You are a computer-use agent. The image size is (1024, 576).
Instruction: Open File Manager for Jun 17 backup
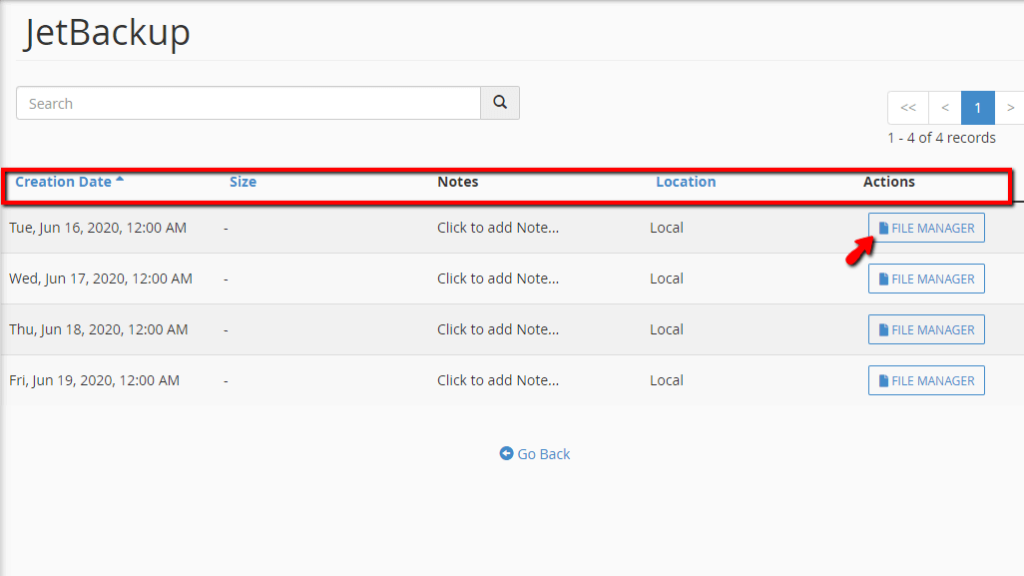[x=926, y=279]
